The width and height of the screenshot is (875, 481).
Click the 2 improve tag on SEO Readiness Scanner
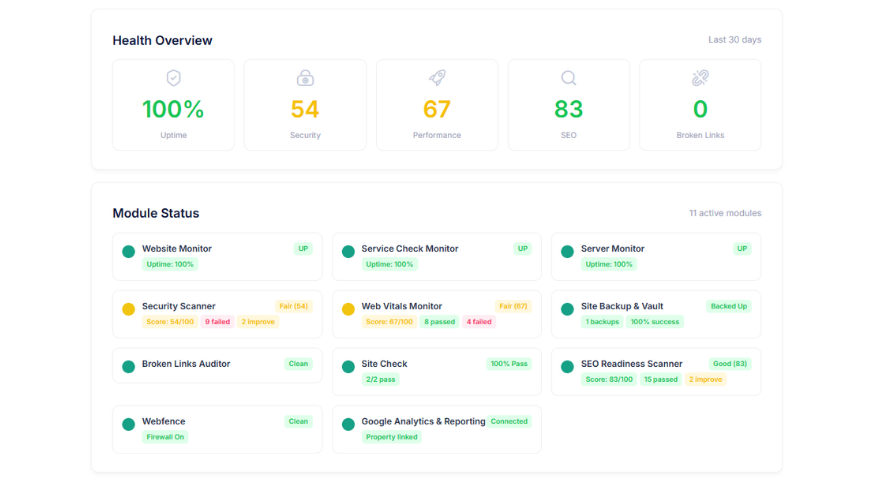coord(705,379)
